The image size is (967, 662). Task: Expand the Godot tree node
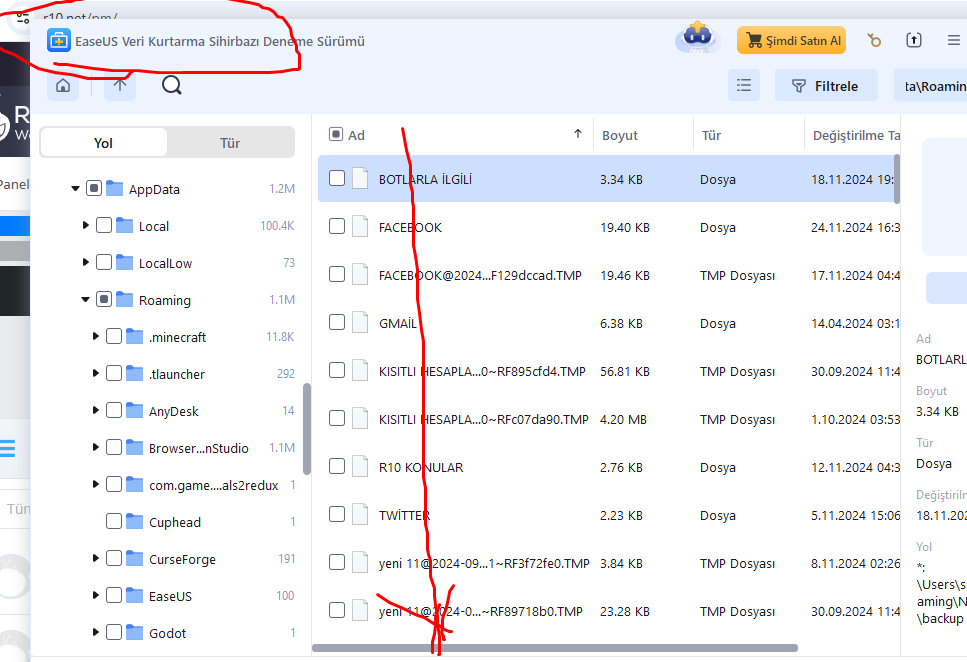(96, 632)
